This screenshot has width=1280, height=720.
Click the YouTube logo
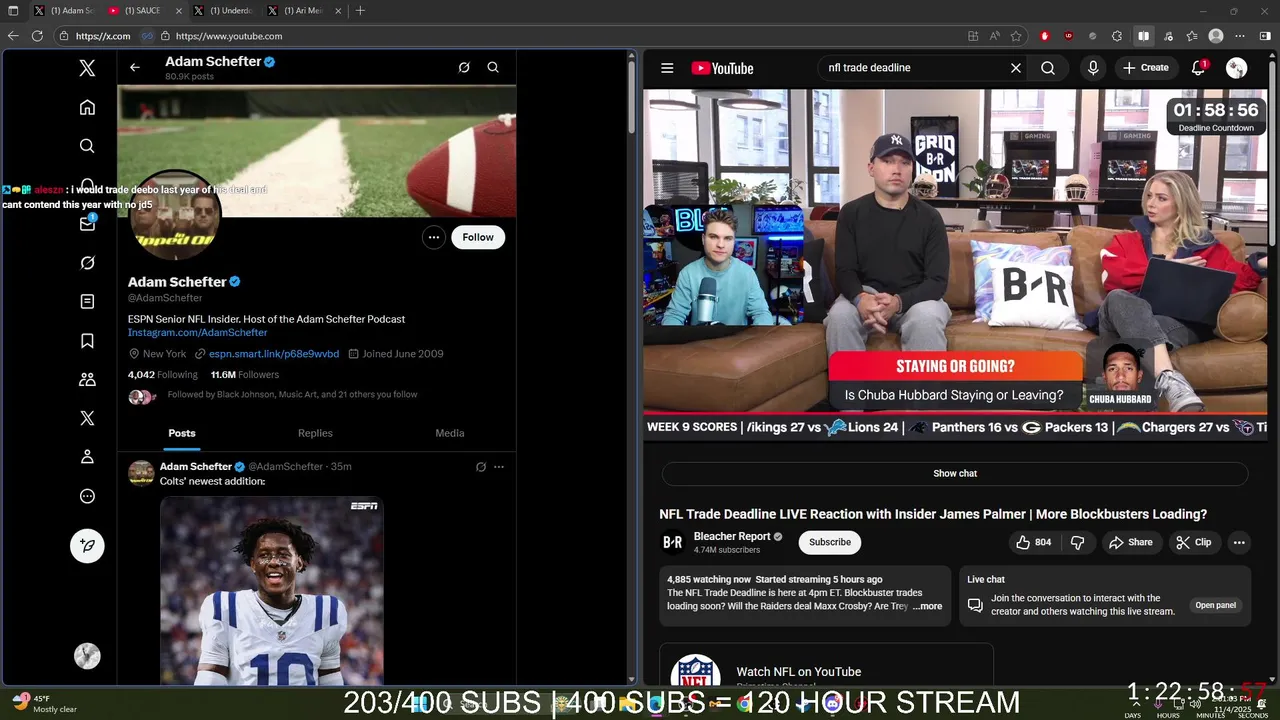click(722, 68)
